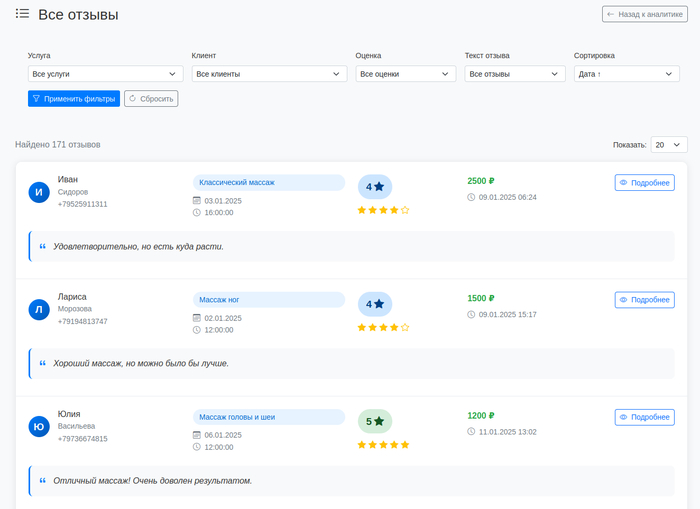Click the rating badge 5 star for Юлия
This screenshot has width=700, height=509.
point(375,421)
